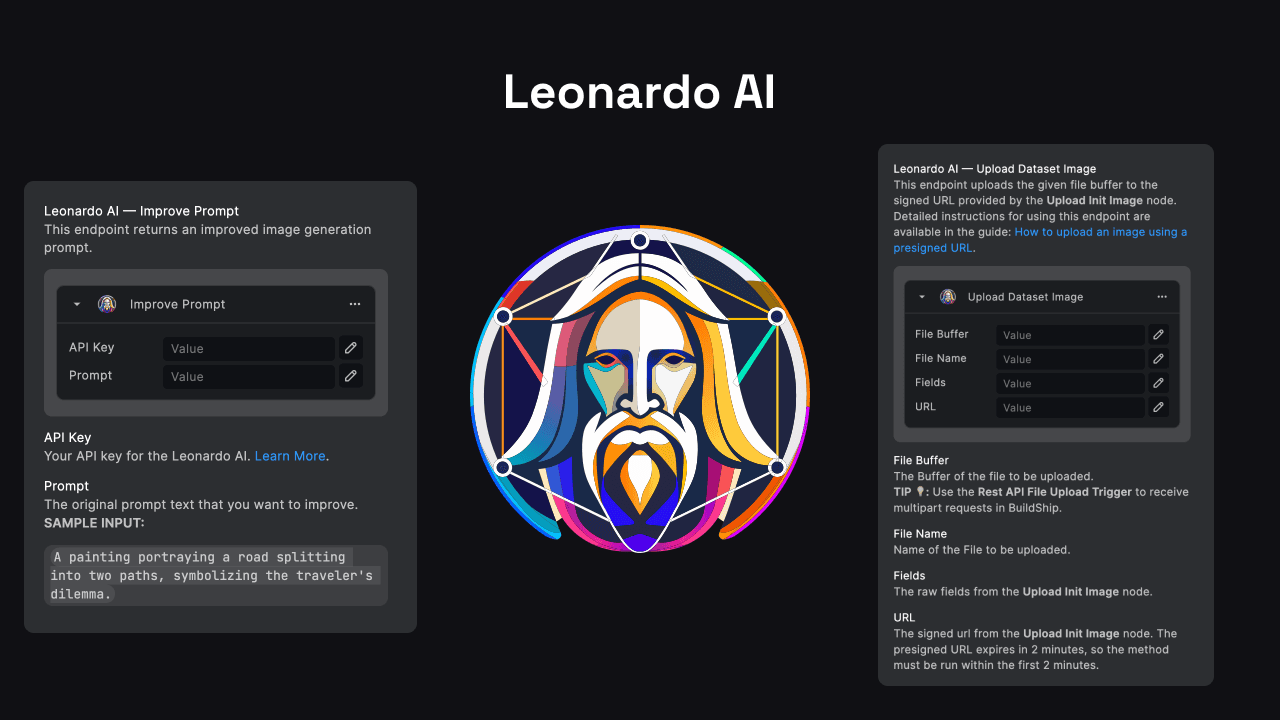The height and width of the screenshot is (720, 1280).
Task: Click the large Leonardo AI logo in center
Action: click(x=640, y=389)
